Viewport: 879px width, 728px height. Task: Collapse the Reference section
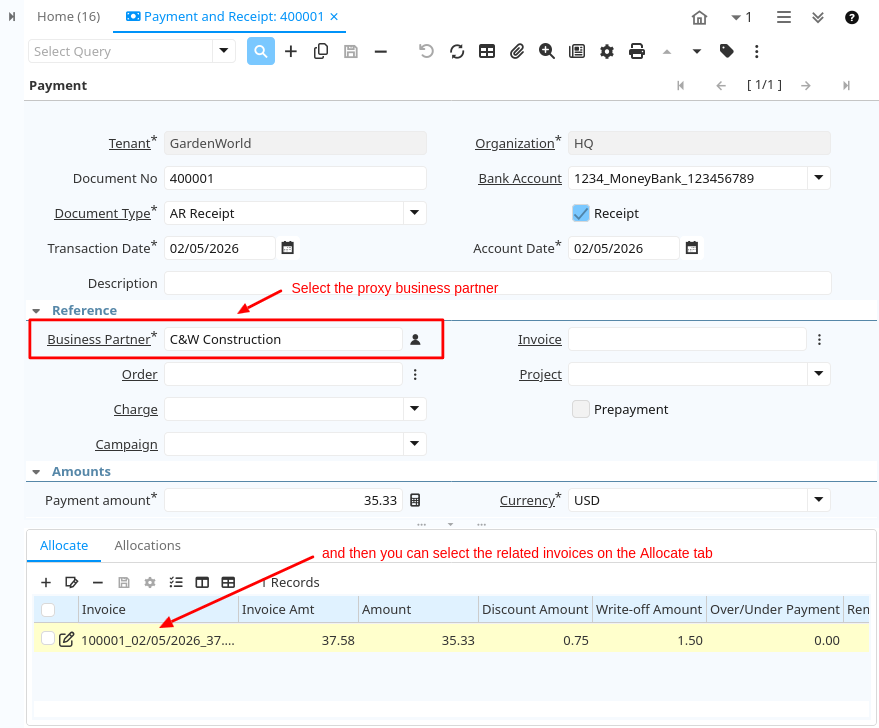click(37, 311)
